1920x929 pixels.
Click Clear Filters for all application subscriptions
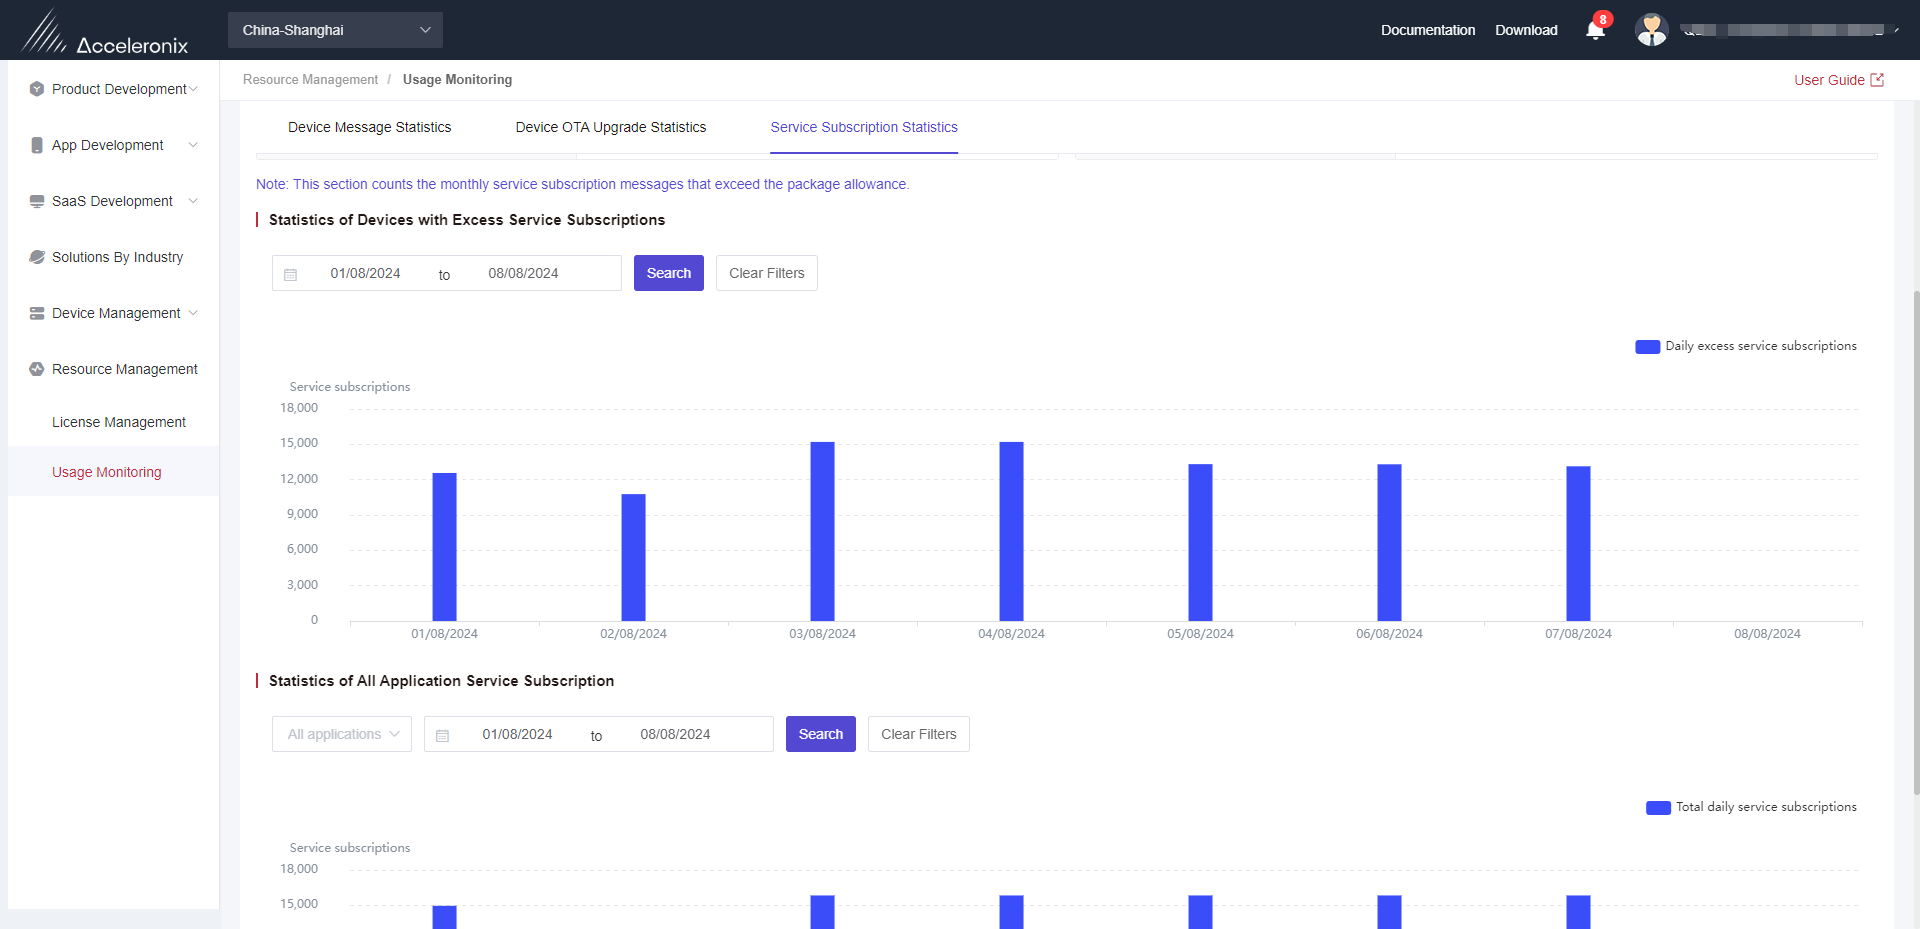click(919, 734)
